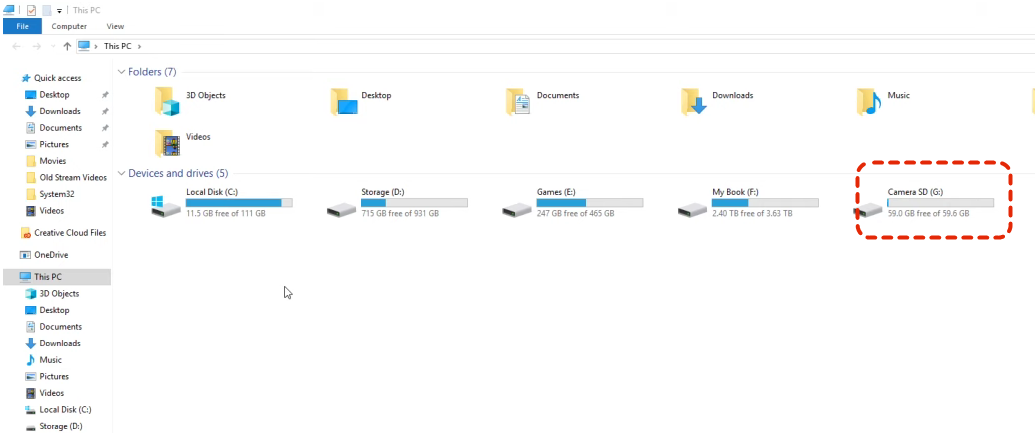Open the My Book (F:) drive icon
This screenshot has width=1035, height=433.
(x=692, y=211)
